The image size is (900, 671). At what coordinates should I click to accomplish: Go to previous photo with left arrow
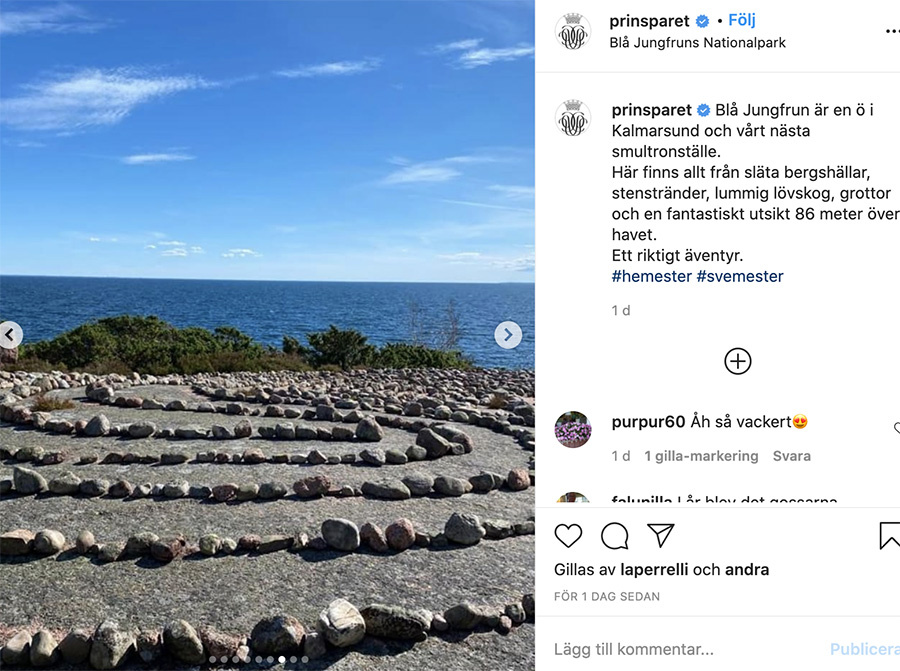pyautogui.click(x=10, y=335)
